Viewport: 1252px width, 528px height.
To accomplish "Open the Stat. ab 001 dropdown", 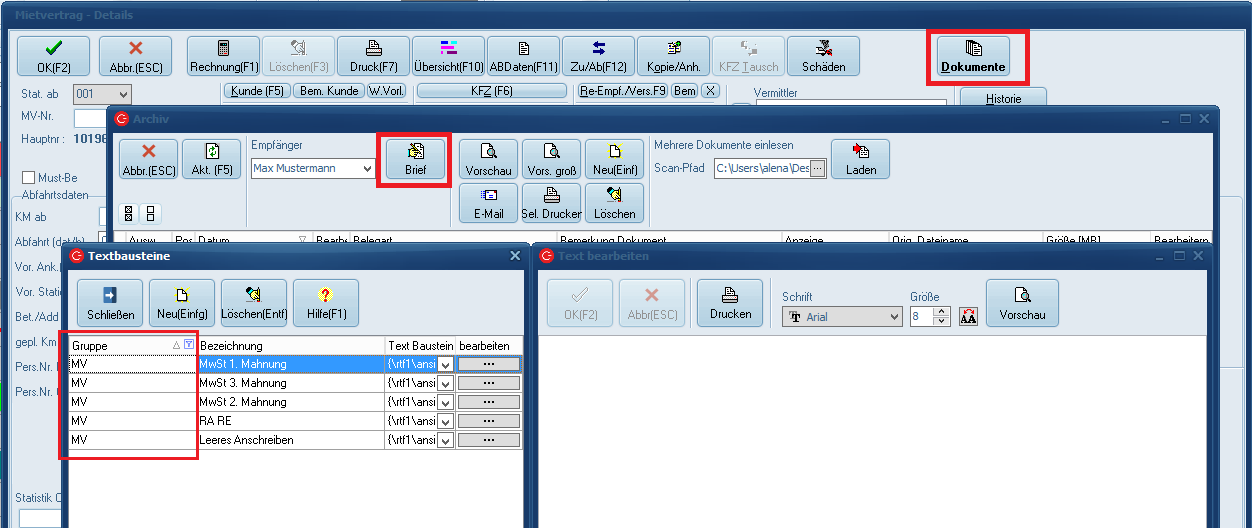I will (123, 94).
